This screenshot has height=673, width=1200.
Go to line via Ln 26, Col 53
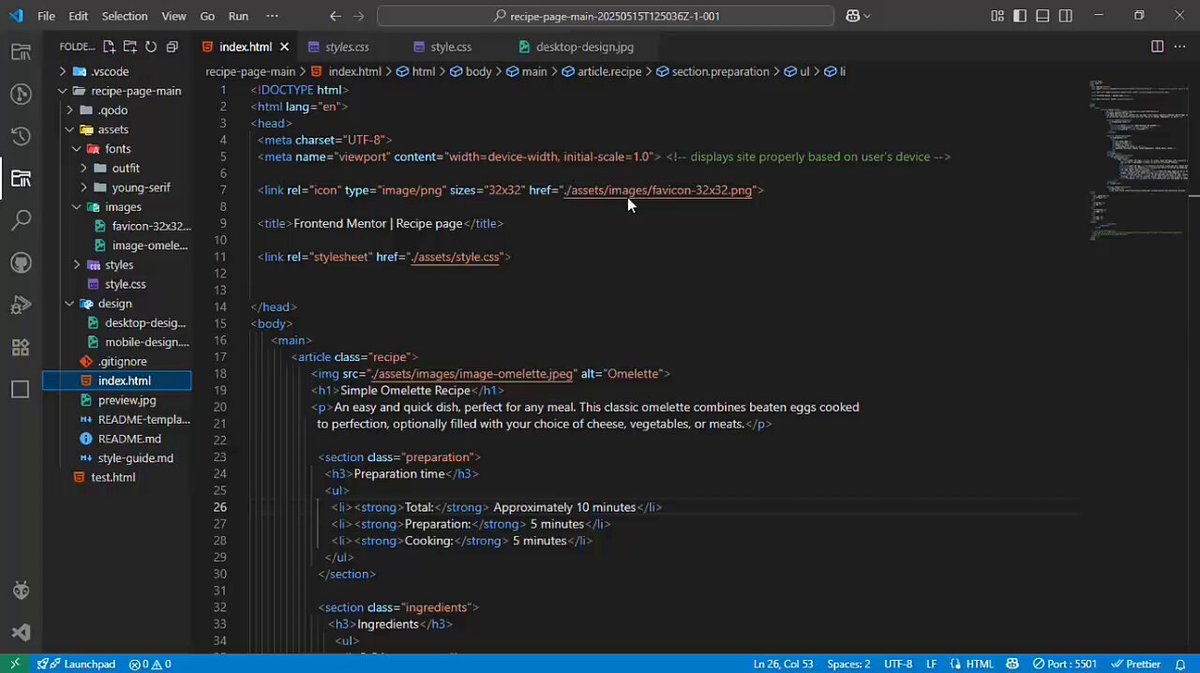coord(783,664)
